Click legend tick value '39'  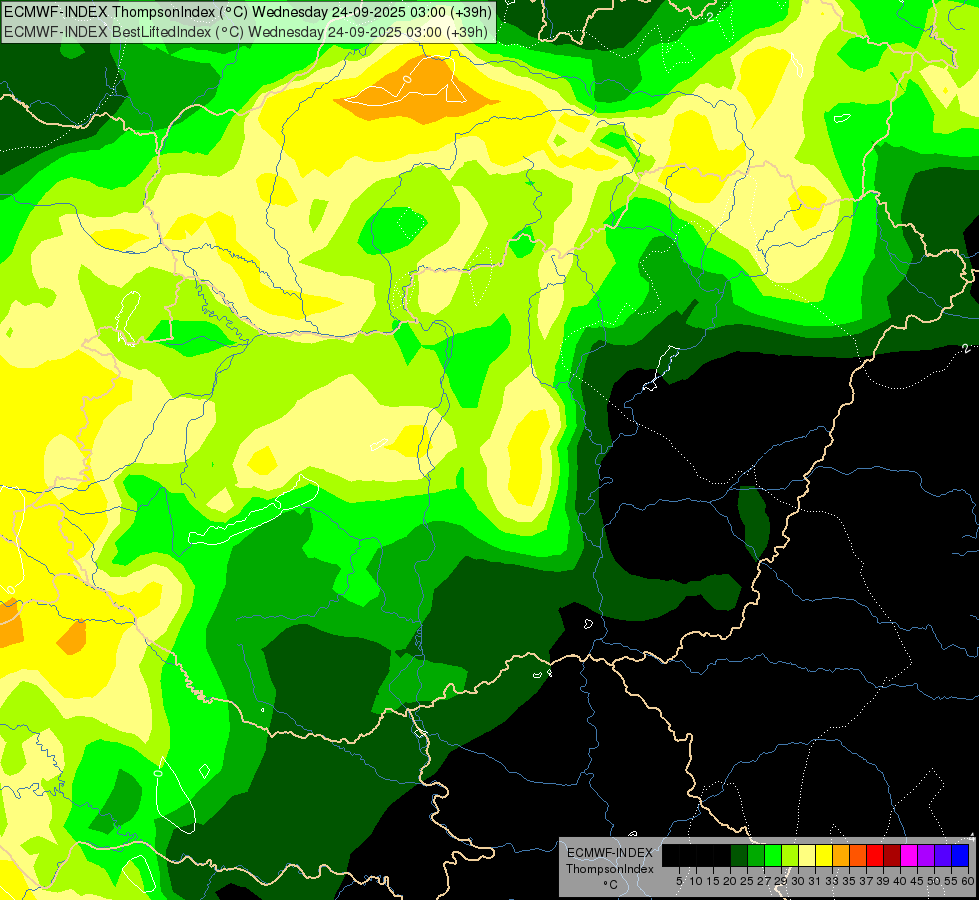coord(883,881)
